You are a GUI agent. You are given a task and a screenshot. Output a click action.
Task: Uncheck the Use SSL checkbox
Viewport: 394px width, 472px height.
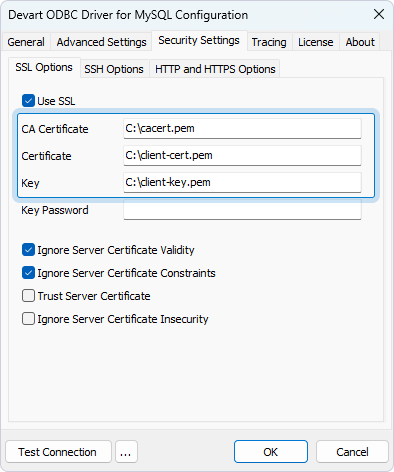pyautogui.click(x=28, y=101)
